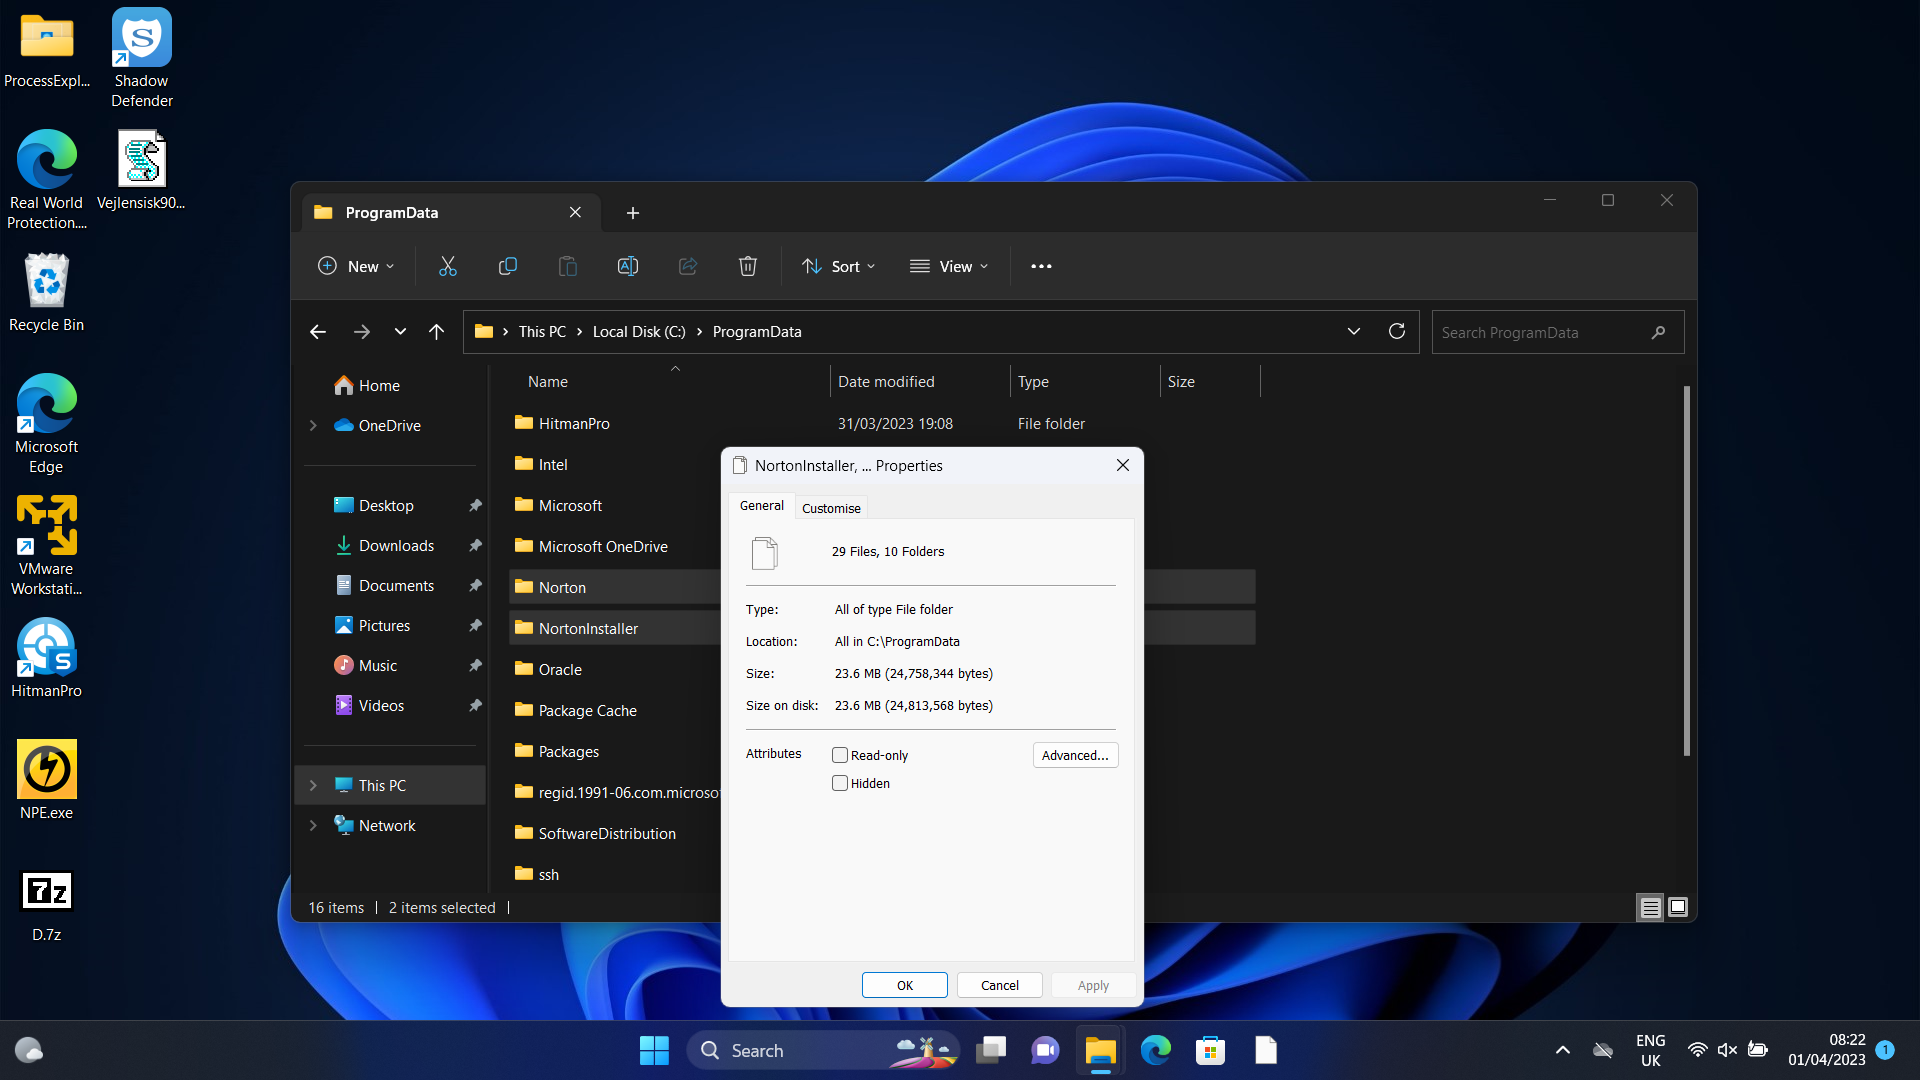This screenshot has width=1920, height=1080.
Task: Open Microsoft Store from the taskbar
Action: (1210, 1050)
